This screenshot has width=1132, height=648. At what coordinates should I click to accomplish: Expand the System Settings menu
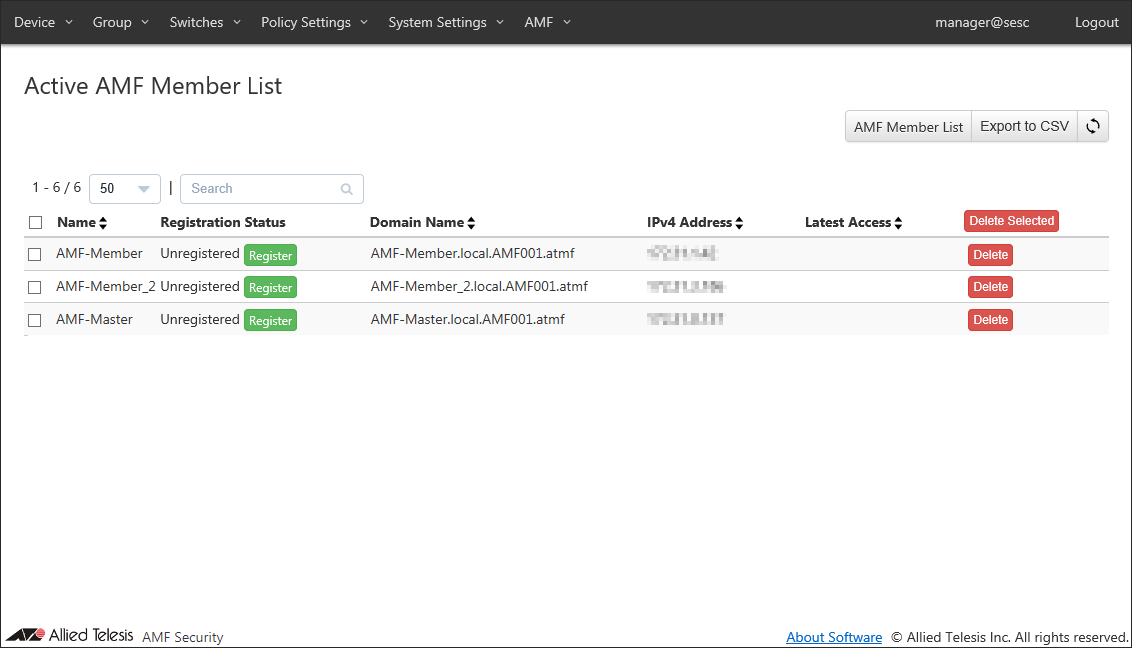[446, 22]
